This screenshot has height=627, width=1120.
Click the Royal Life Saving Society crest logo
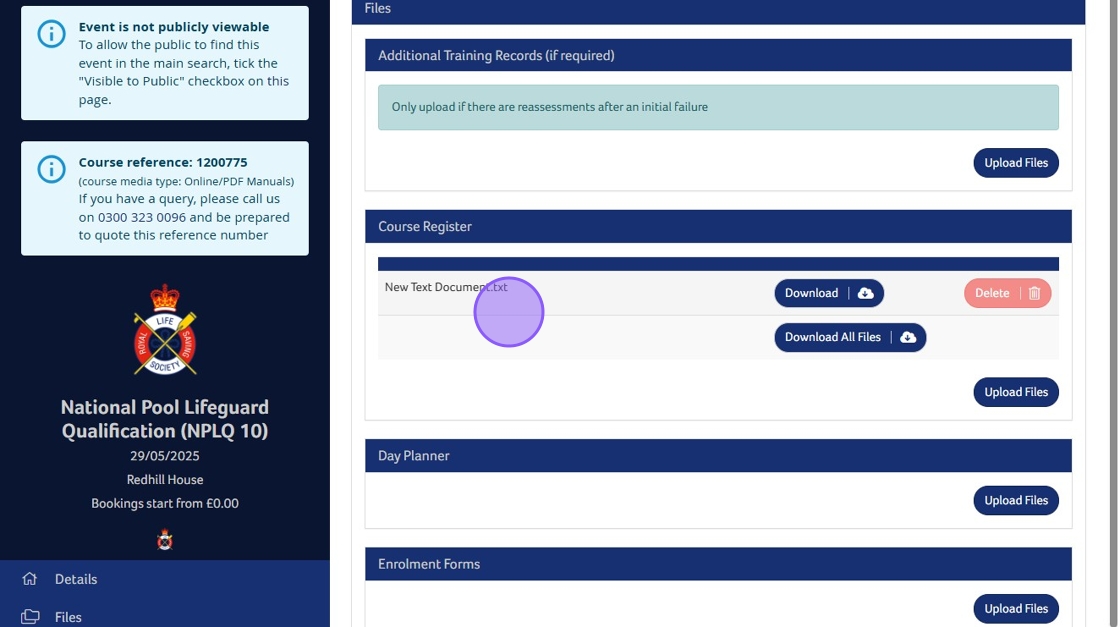(x=165, y=330)
